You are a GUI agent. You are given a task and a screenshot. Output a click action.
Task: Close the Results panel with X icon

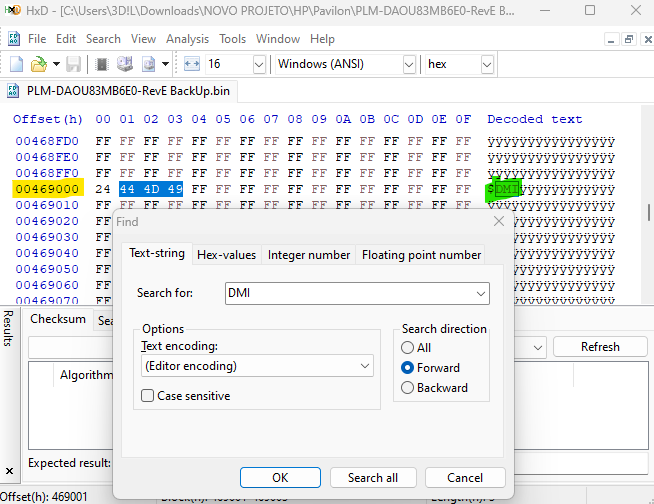(x=9, y=471)
